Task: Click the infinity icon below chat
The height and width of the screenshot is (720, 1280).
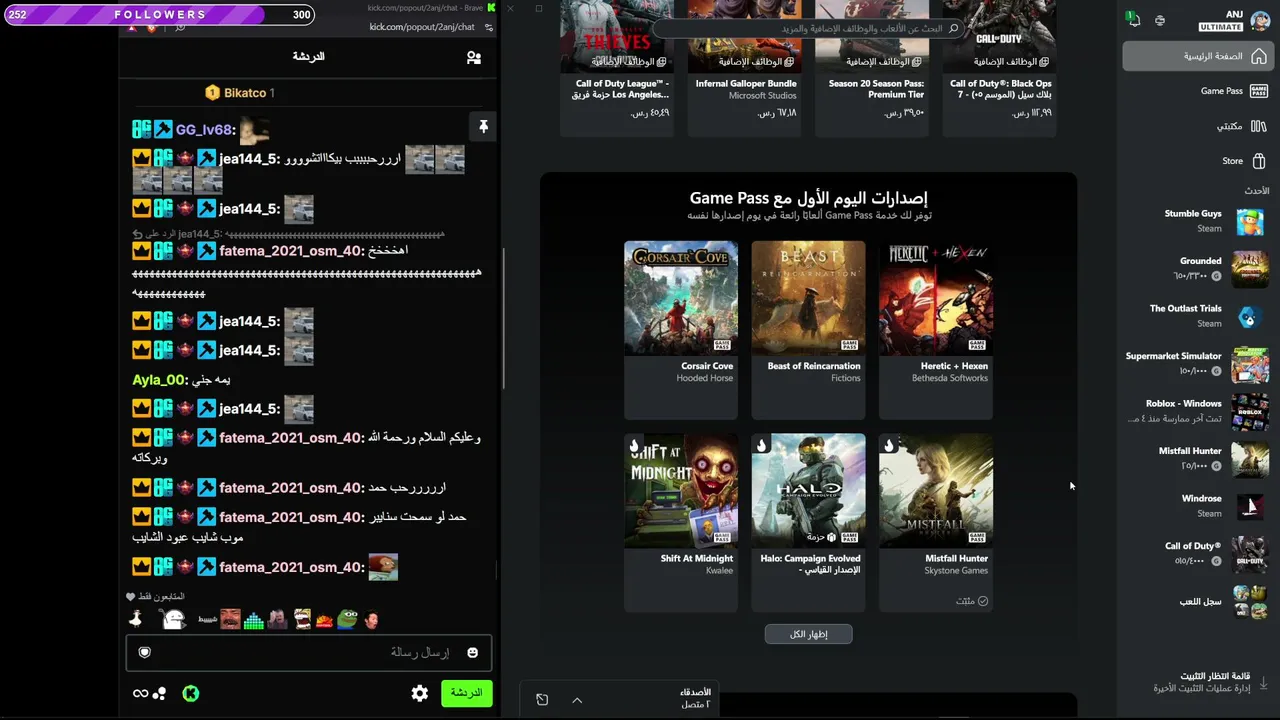Action: [140, 693]
